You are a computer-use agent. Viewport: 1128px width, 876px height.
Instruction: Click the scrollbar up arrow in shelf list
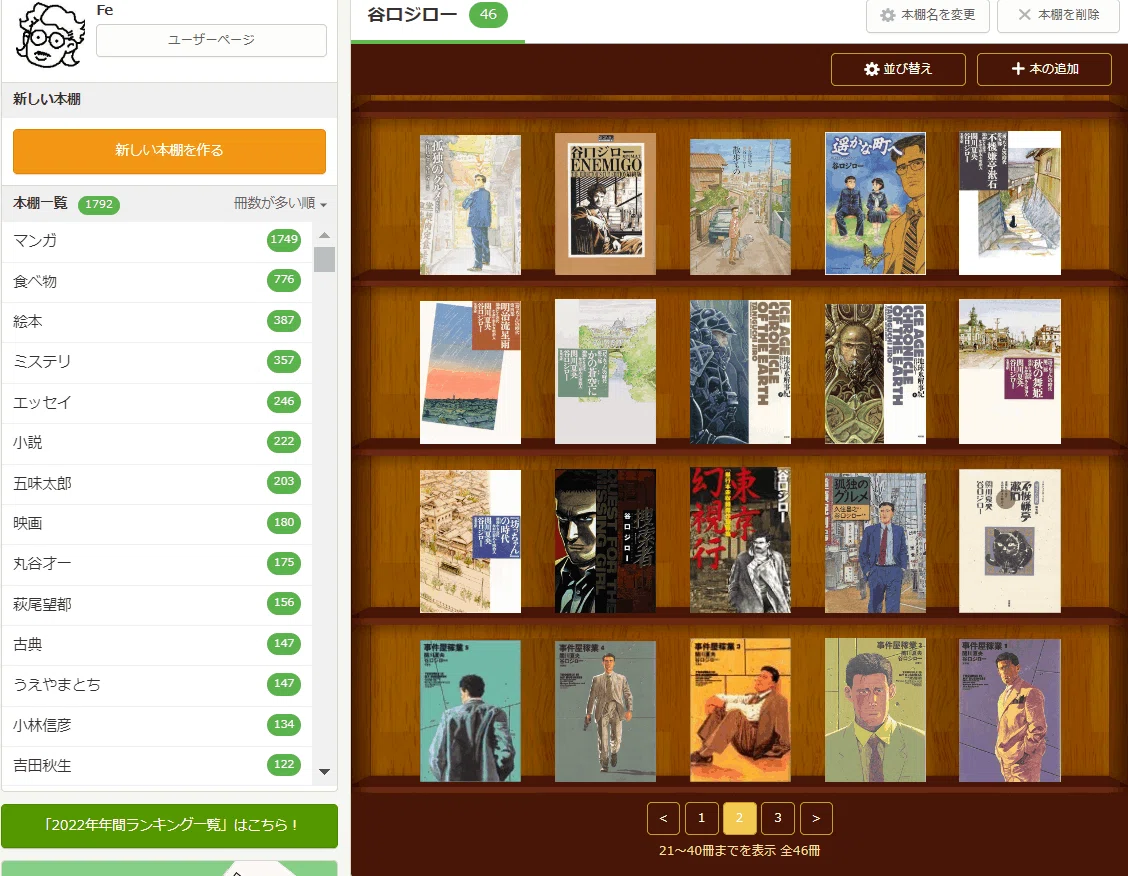pos(324,235)
